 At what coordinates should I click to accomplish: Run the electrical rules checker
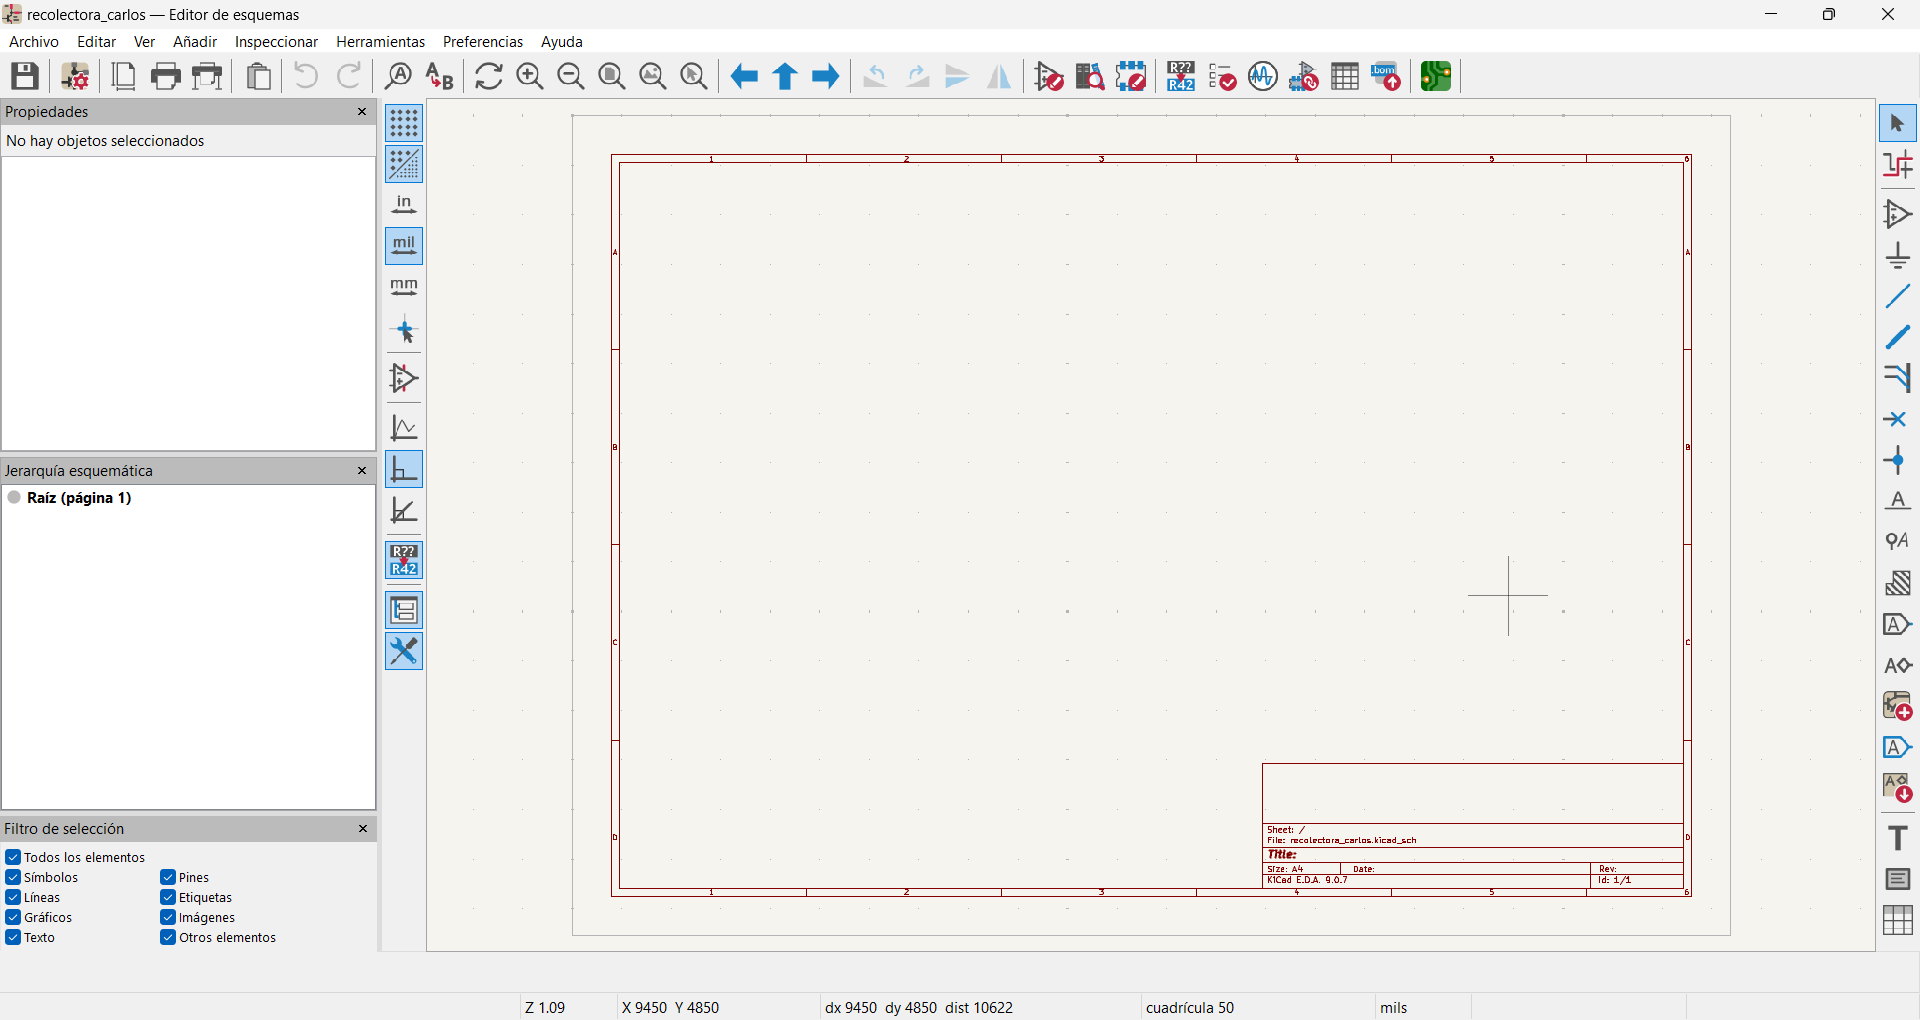coord(1222,76)
